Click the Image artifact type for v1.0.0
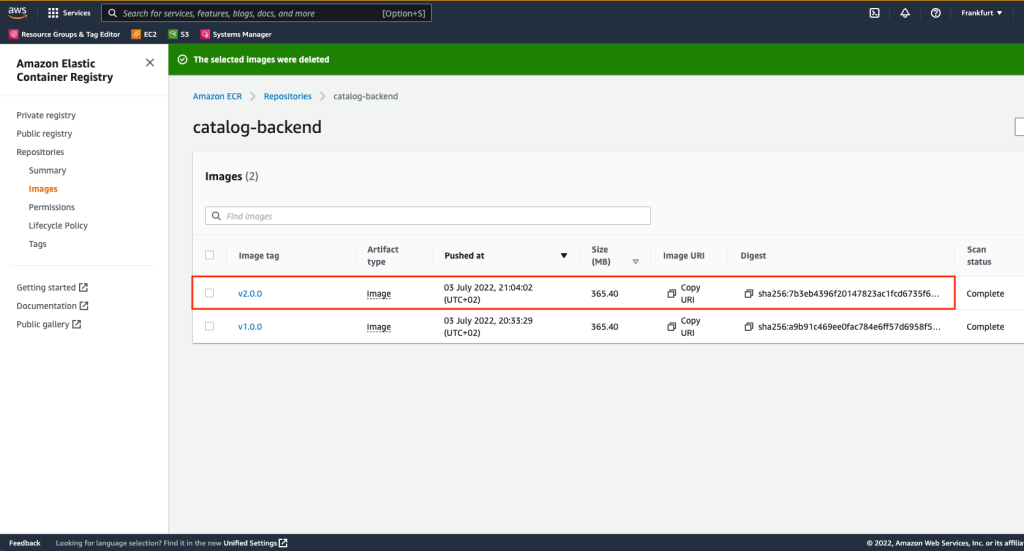The height and width of the screenshot is (551, 1024). pyautogui.click(x=379, y=326)
